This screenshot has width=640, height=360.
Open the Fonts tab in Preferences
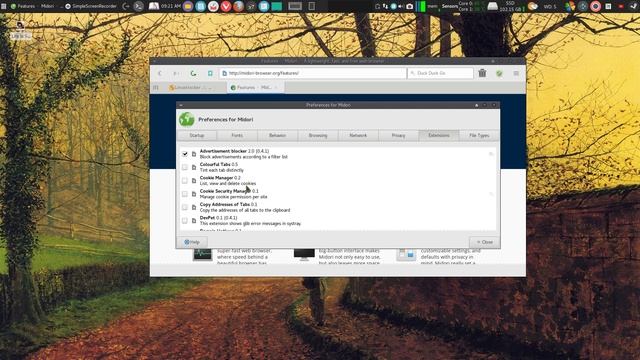pyautogui.click(x=237, y=136)
